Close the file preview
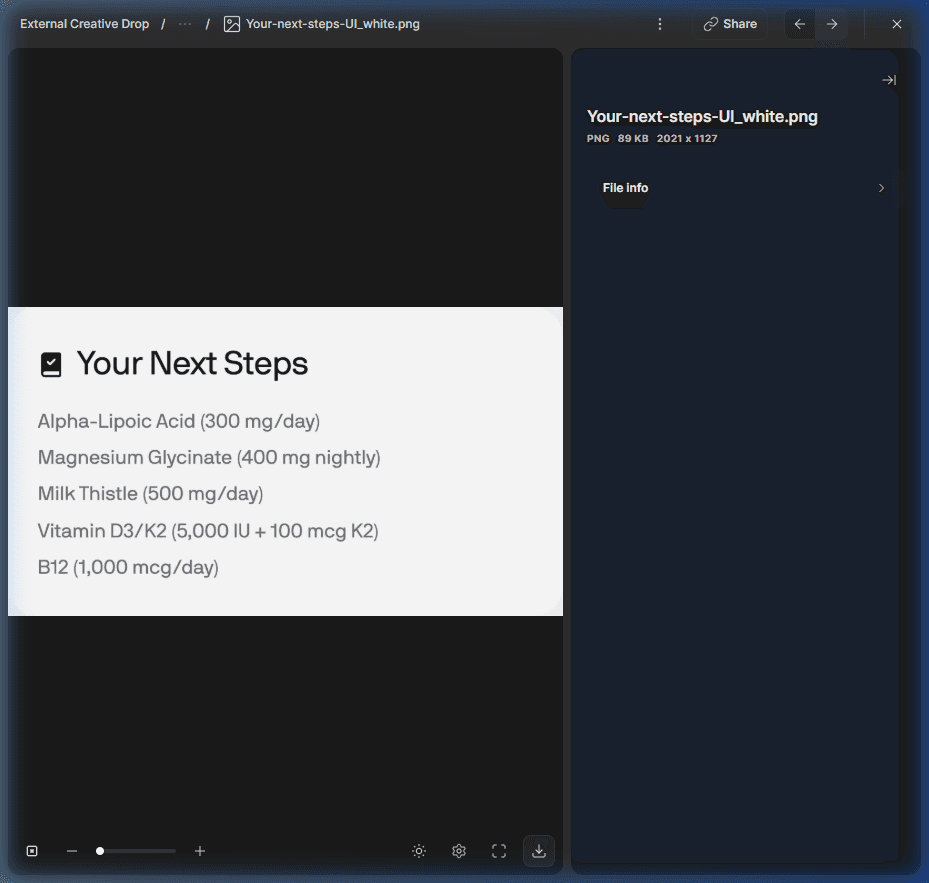929x883 pixels. pyautogui.click(x=896, y=24)
